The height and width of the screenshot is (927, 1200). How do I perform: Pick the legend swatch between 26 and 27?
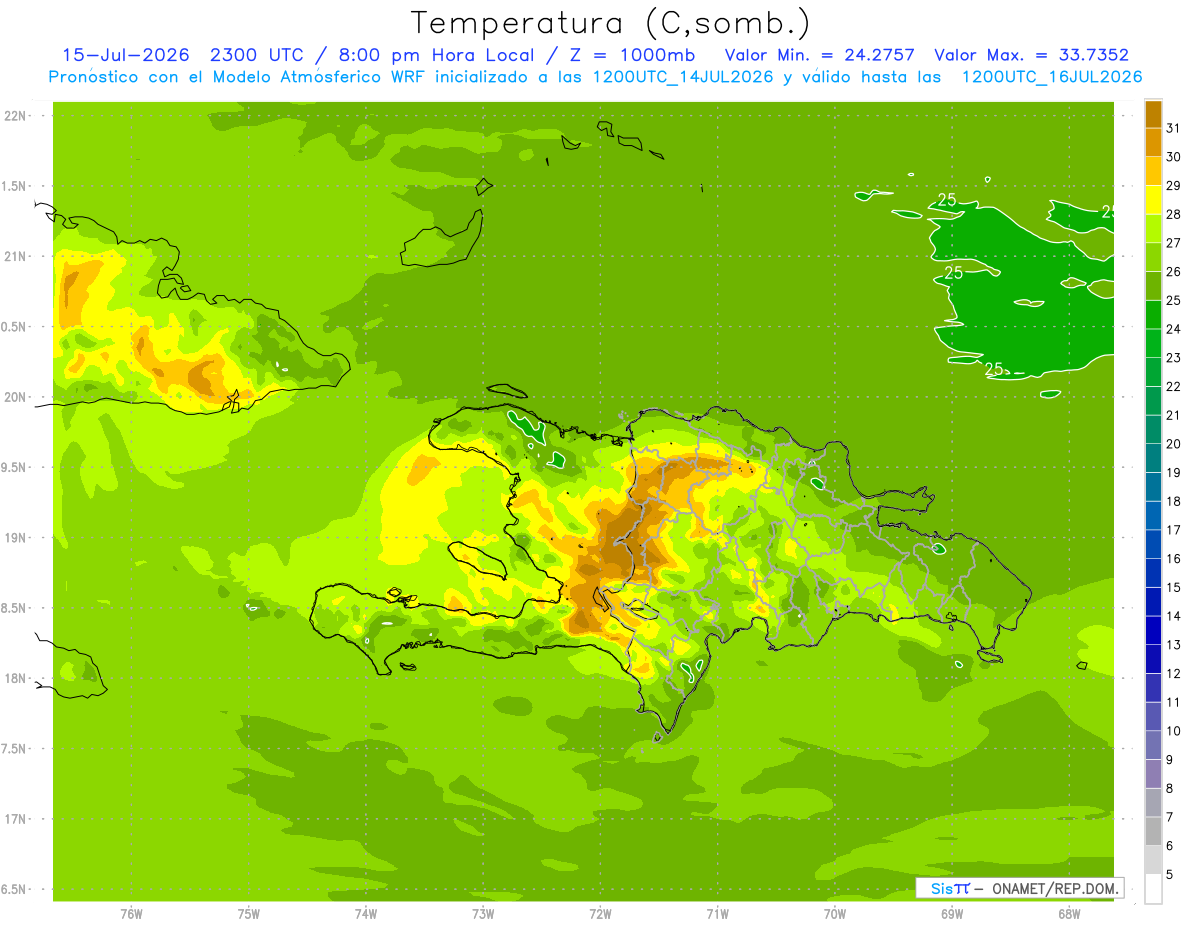[1153, 257]
